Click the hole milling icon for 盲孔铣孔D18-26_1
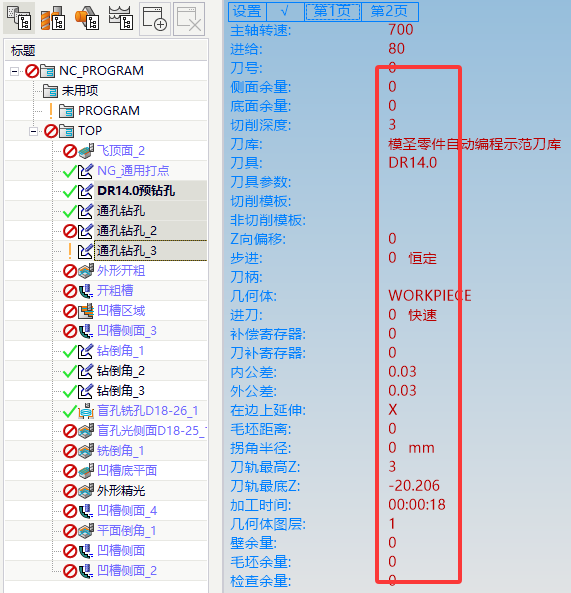Screen dimensions: 571x593 (86, 411)
